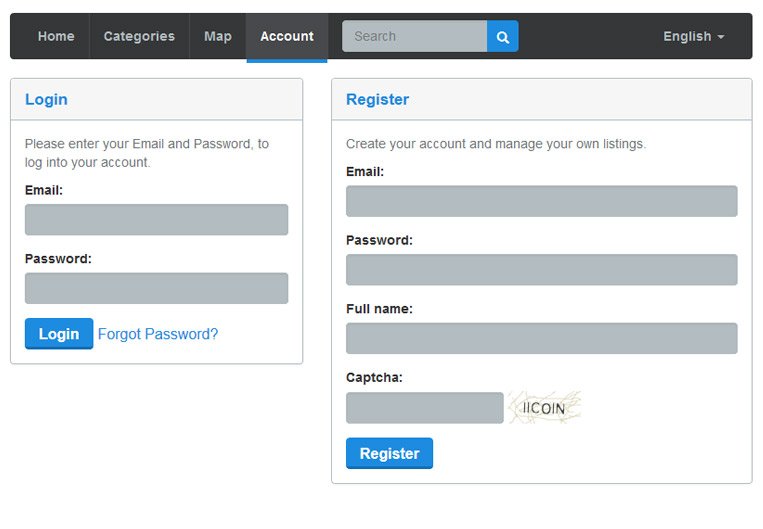Click the Register password field

[542, 270]
